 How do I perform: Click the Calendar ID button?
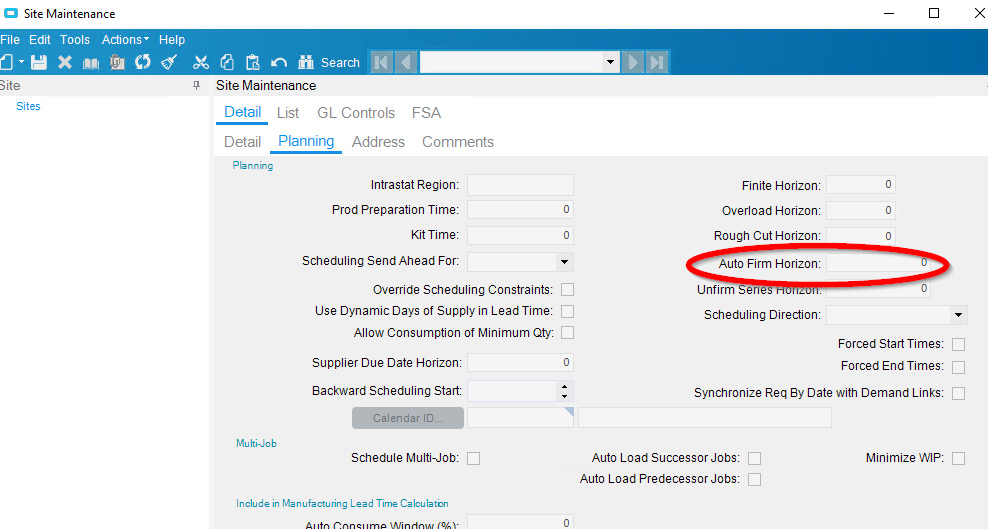pos(408,418)
